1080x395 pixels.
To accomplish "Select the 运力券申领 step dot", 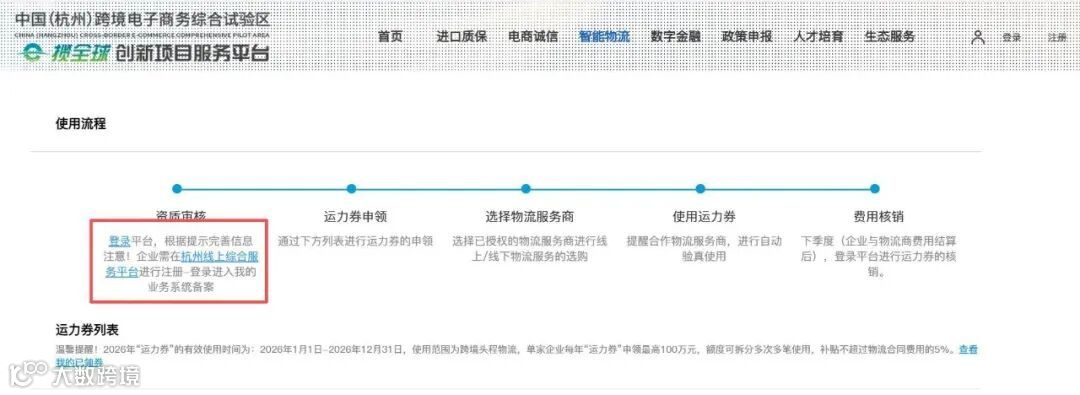I will [351, 189].
